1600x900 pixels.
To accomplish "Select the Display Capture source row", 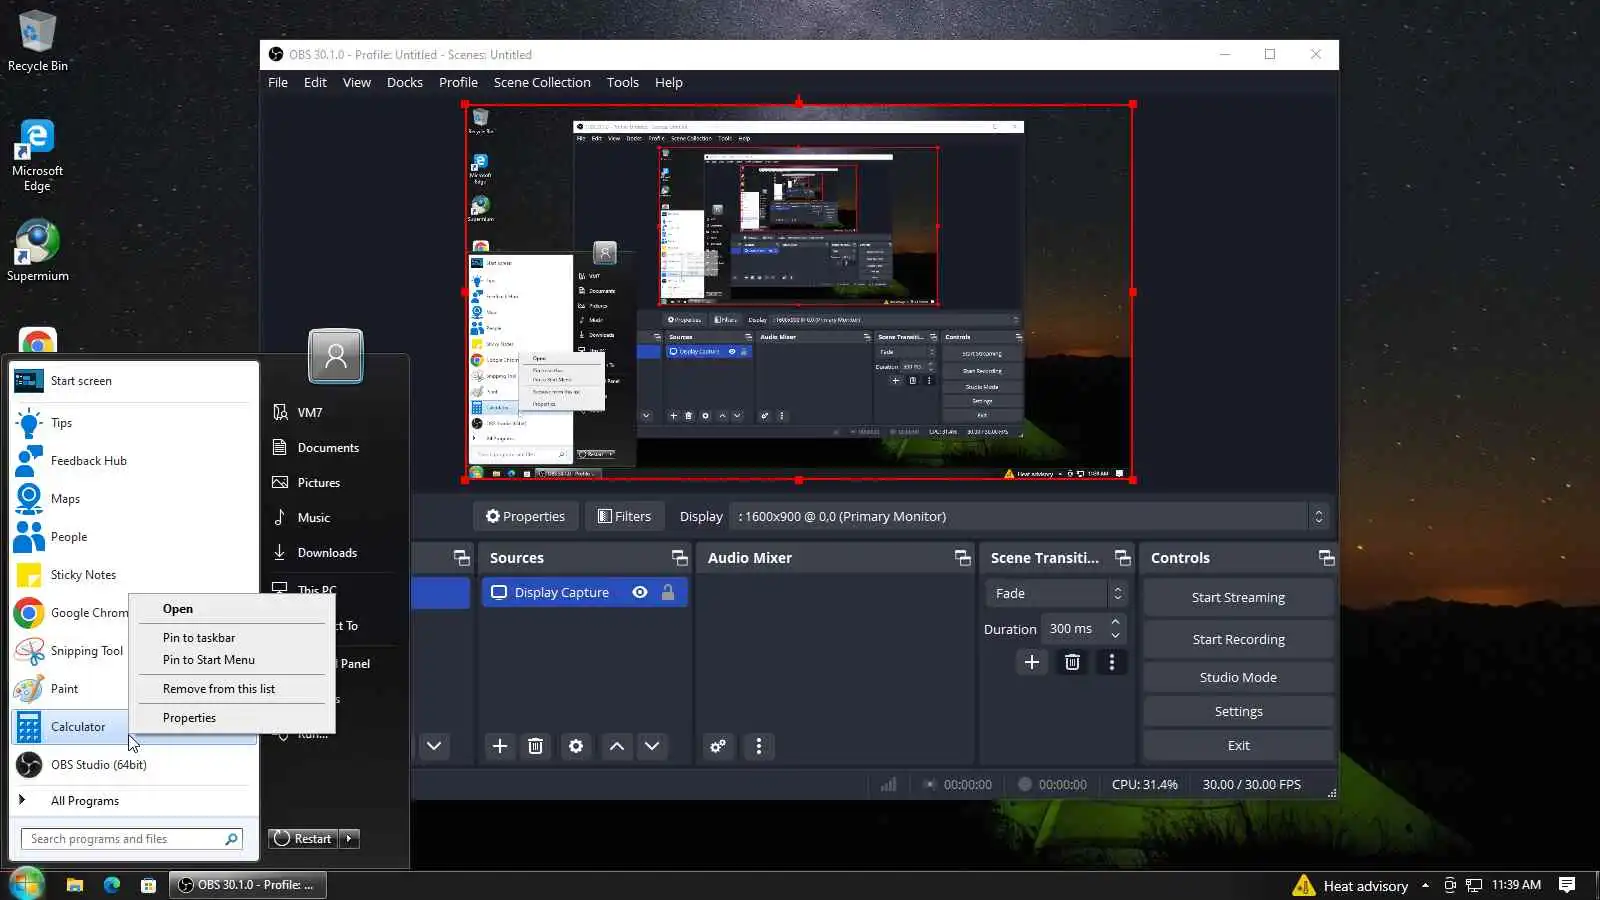I will (x=585, y=593).
